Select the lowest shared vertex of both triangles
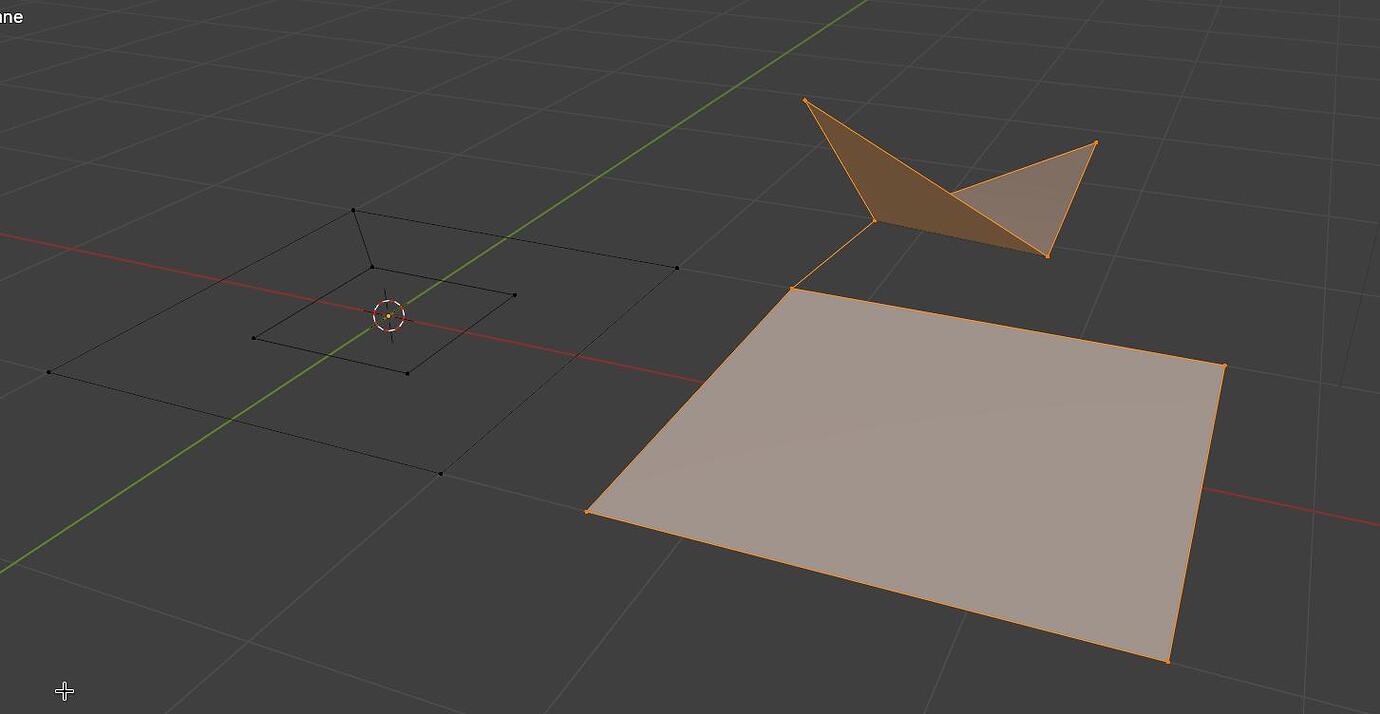Image resolution: width=1380 pixels, height=714 pixels. [x=1048, y=256]
